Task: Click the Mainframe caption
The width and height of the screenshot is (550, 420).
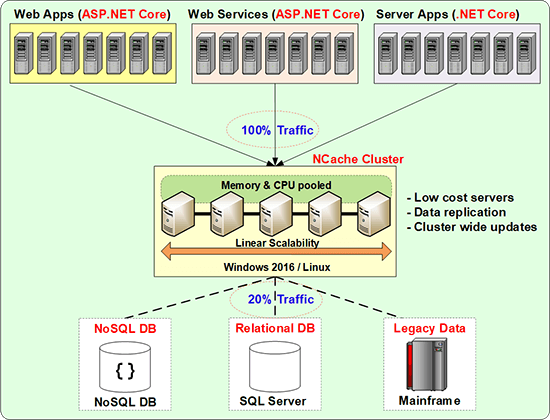Action: pos(429,400)
